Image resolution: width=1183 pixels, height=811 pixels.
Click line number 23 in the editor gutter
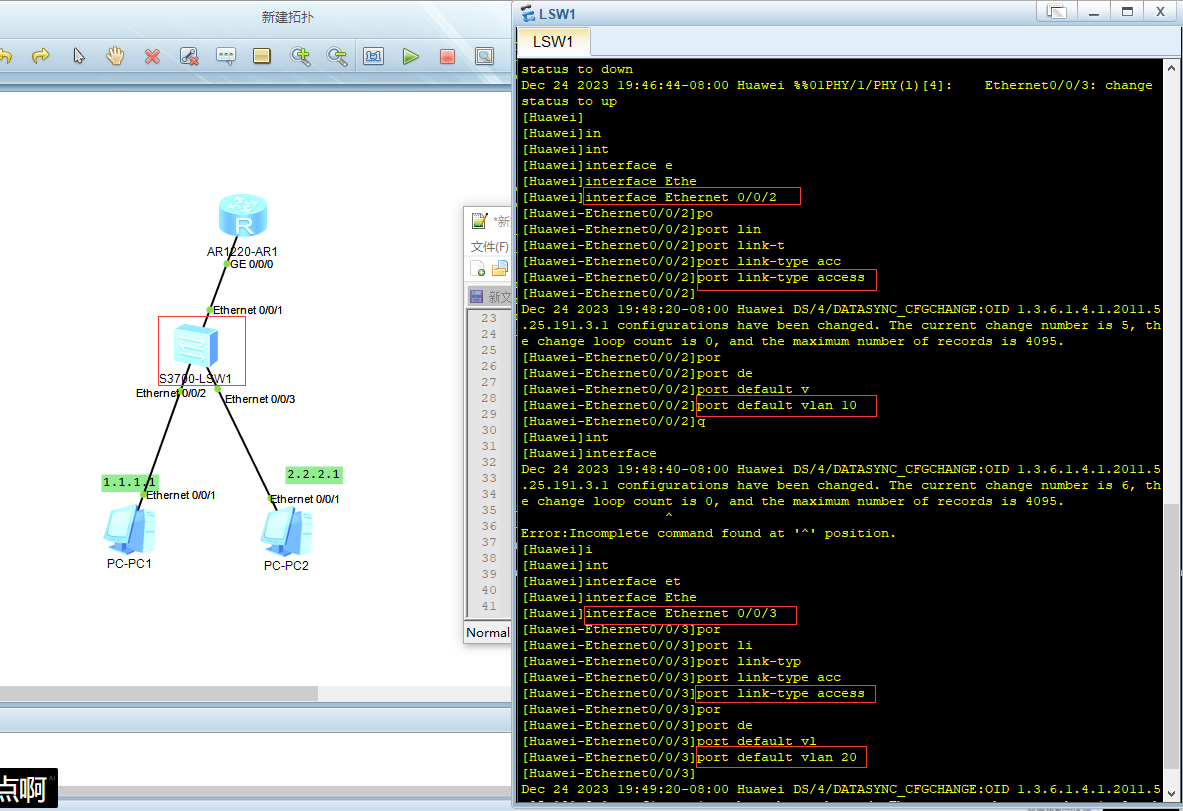tap(489, 318)
